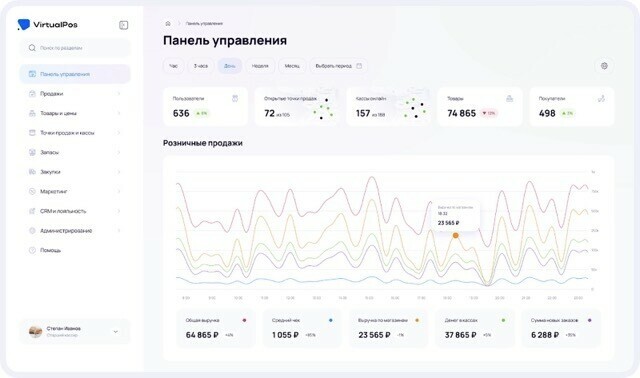Expand the Продажи menu chevron
This screenshot has height=378, width=640.
(x=119, y=94)
